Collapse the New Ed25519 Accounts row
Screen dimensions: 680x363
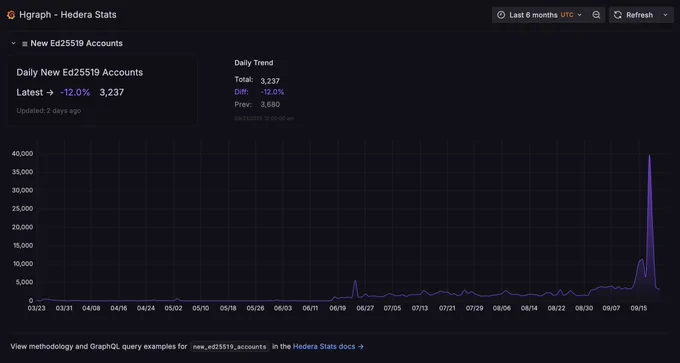[13, 43]
